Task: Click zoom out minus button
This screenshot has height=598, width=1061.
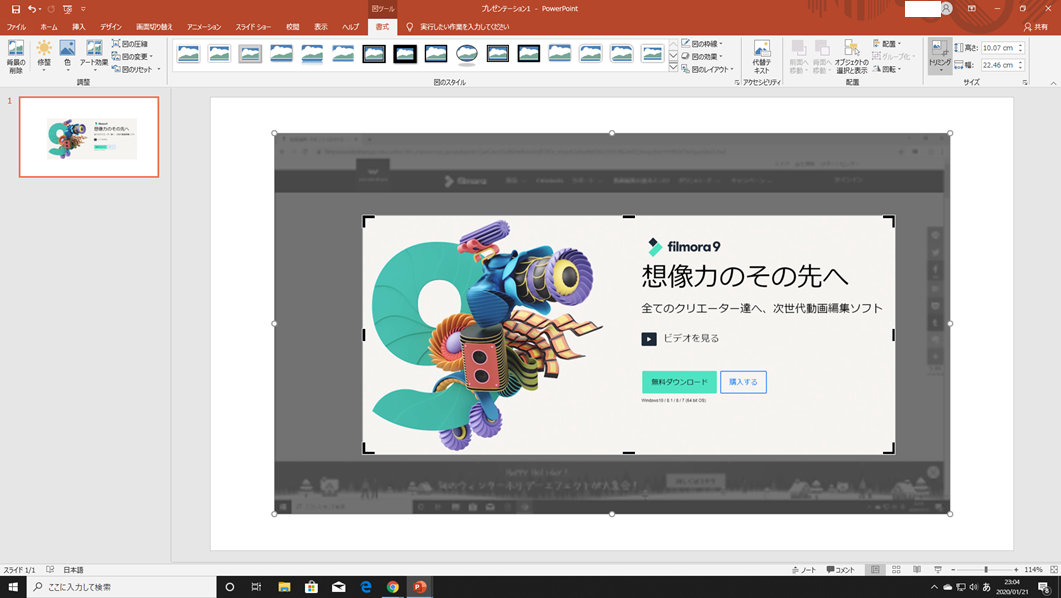Action: pyautogui.click(x=953, y=570)
